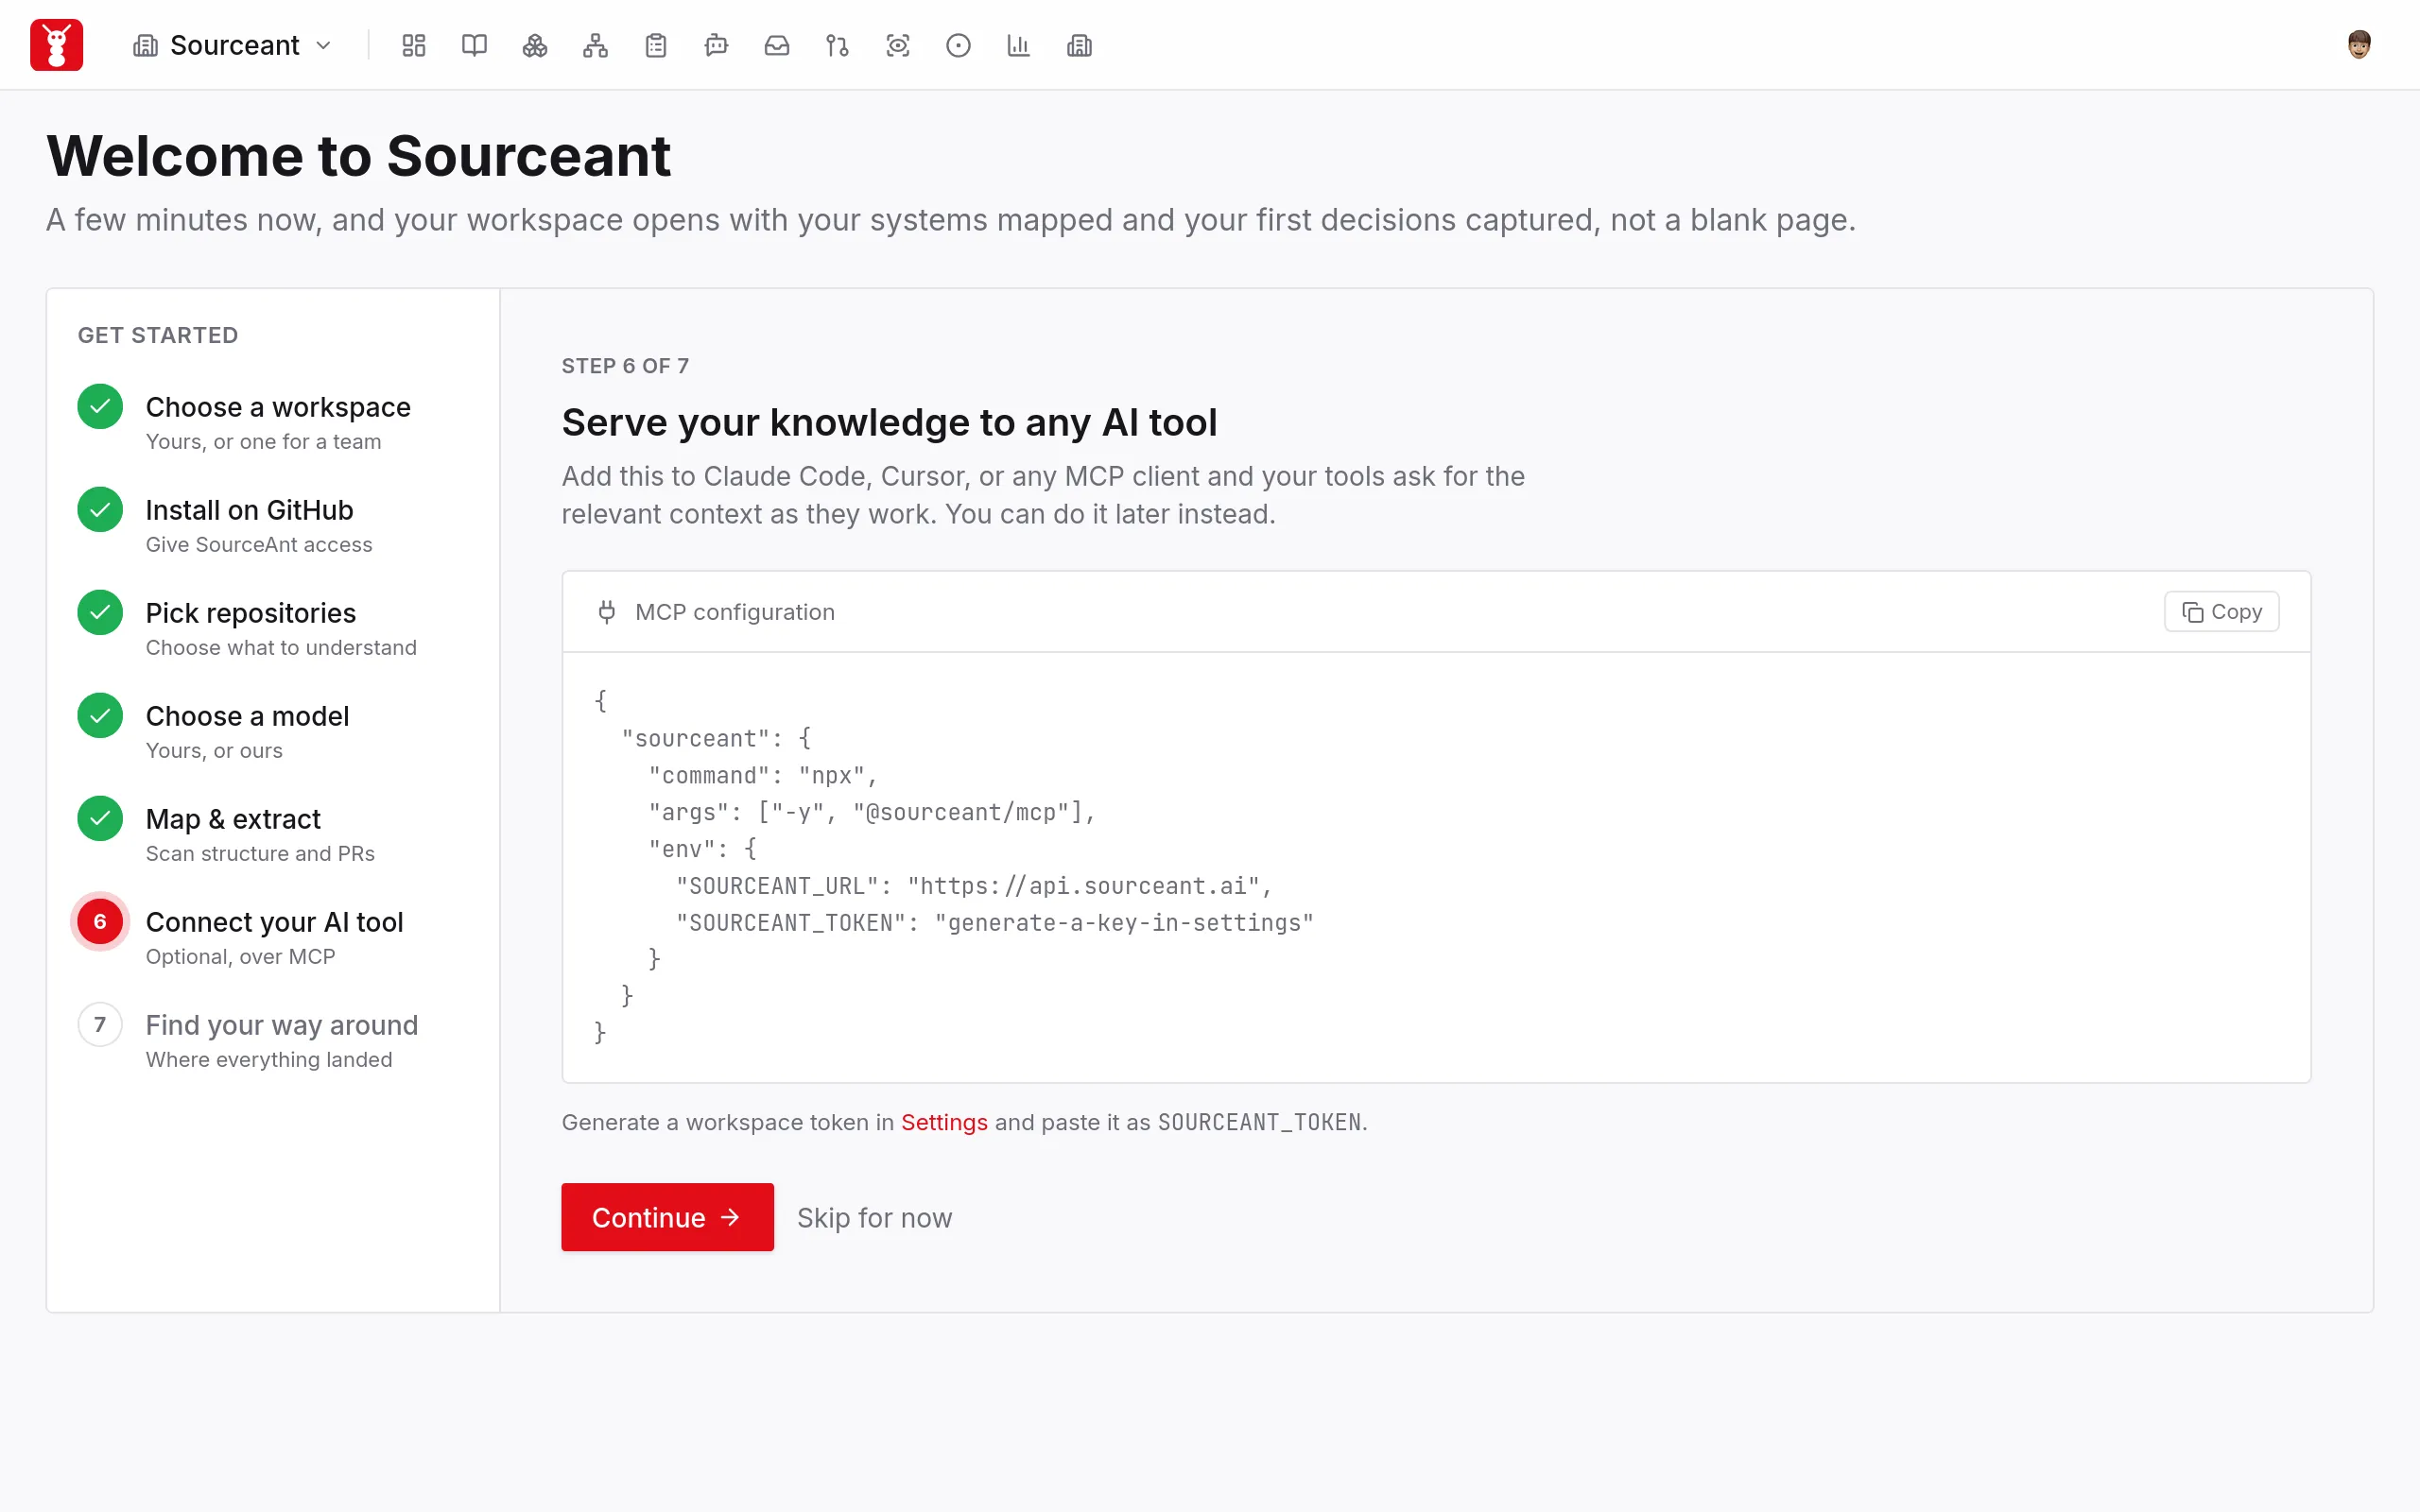Click the "command": "npx" line
The width and height of the screenshot is (2420, 1512).
(x=763, y=776)
